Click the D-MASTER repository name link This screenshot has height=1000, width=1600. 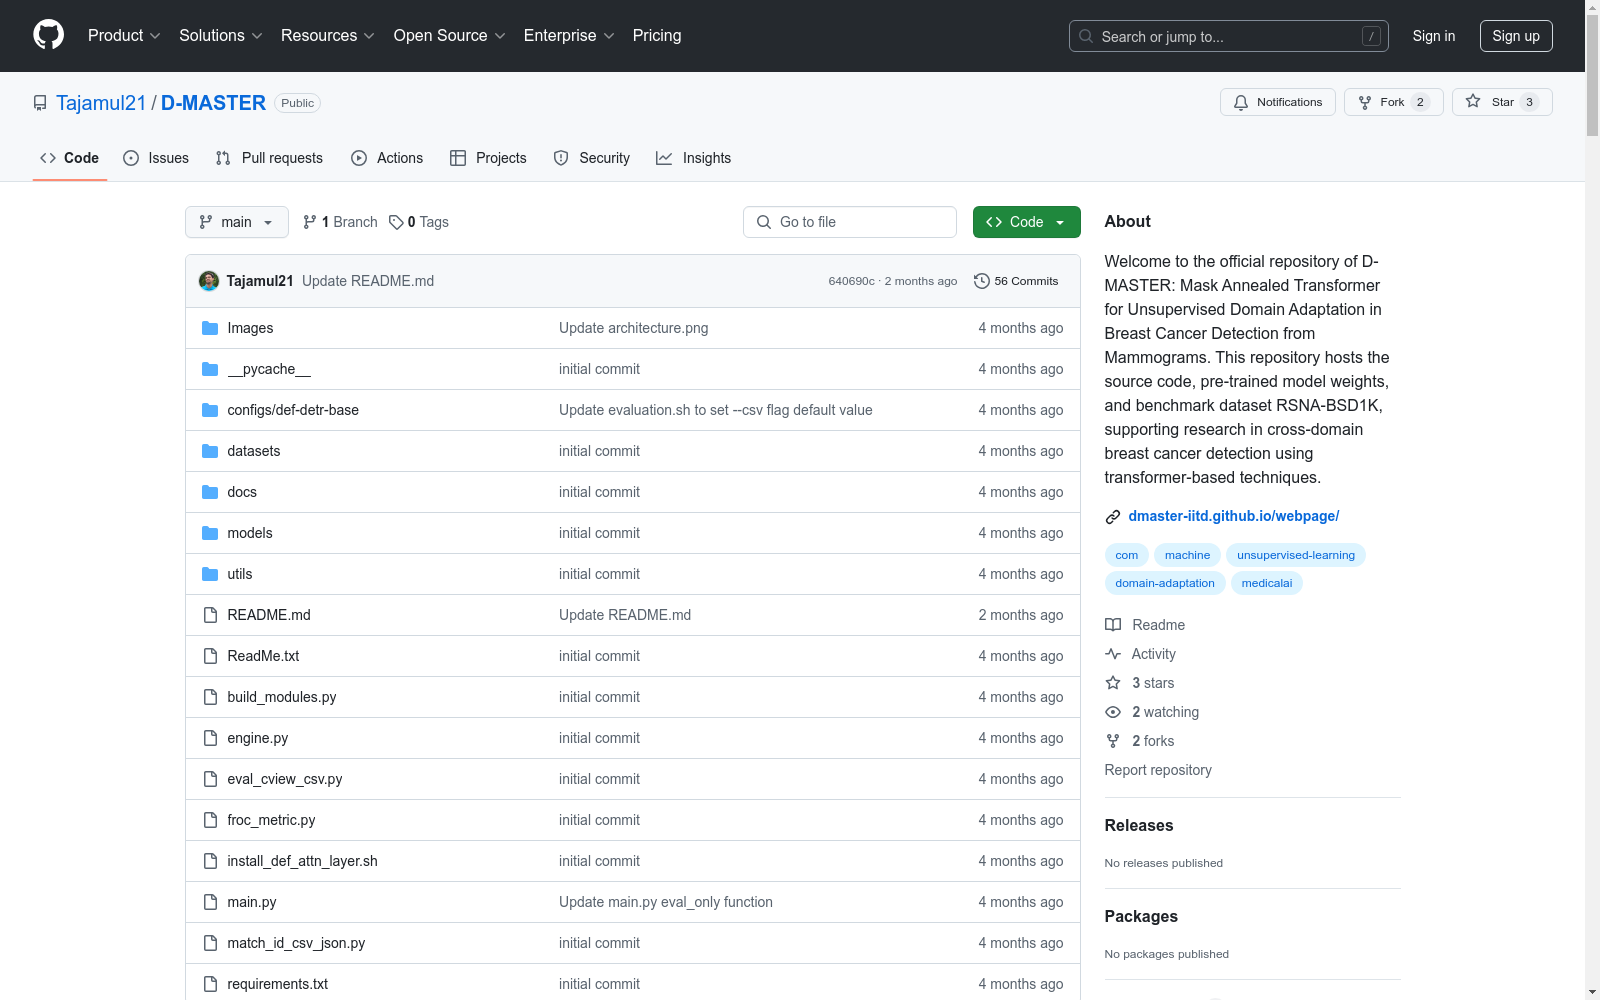(213, 103)
